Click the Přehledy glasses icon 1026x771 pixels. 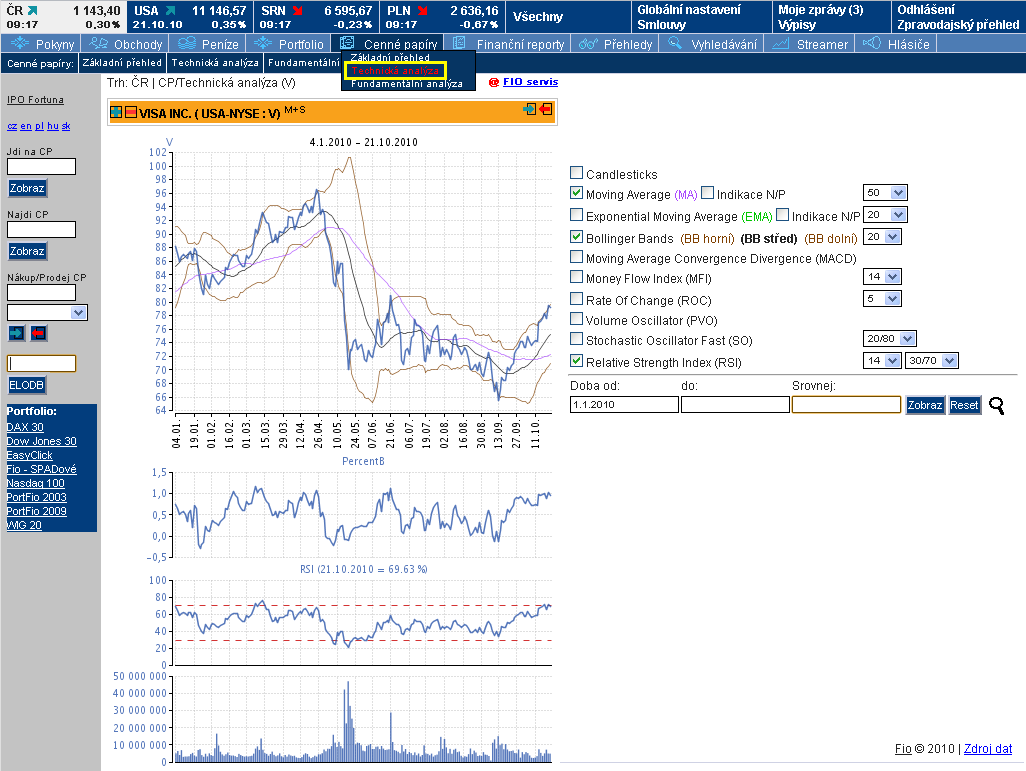(x=588, y=44)
